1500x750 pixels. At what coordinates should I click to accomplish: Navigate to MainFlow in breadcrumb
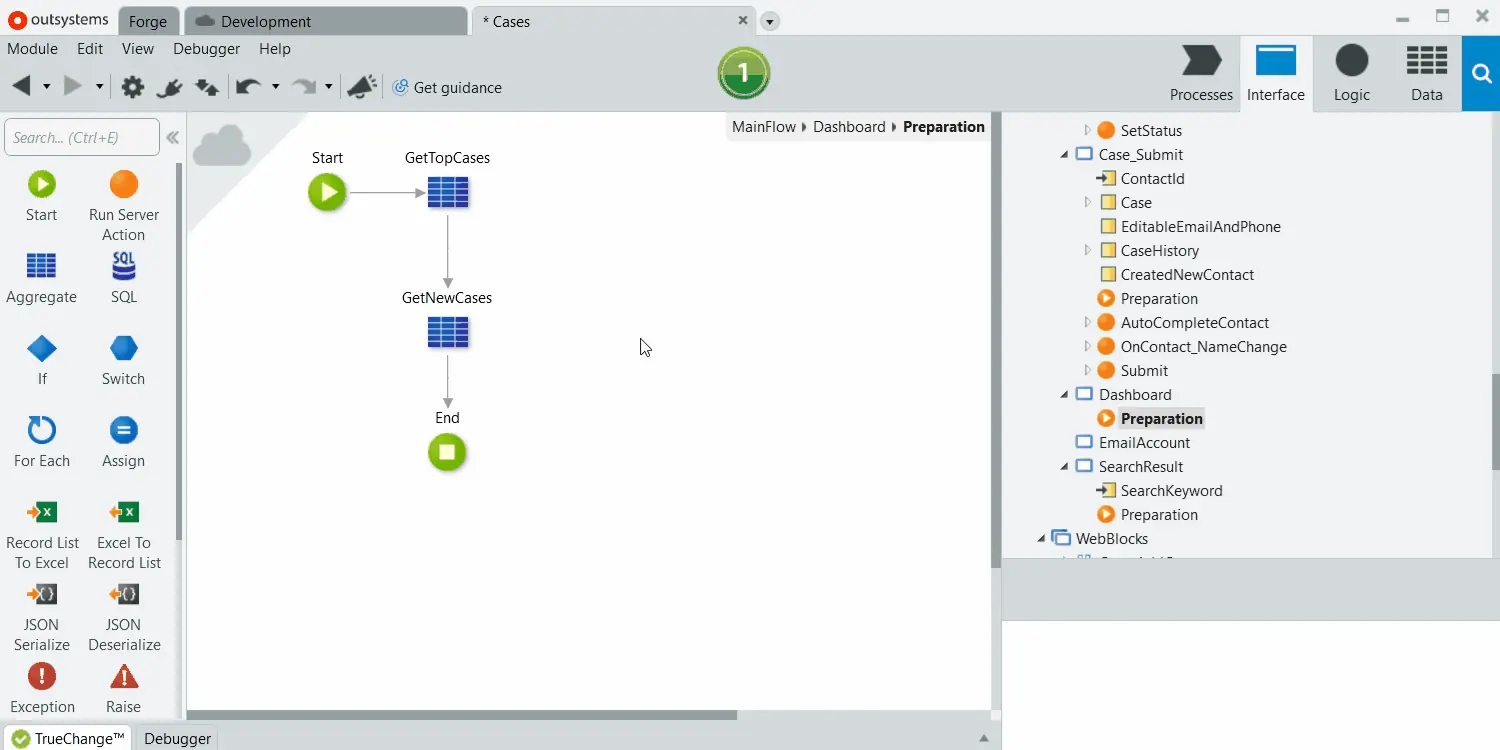pos(764,126)
